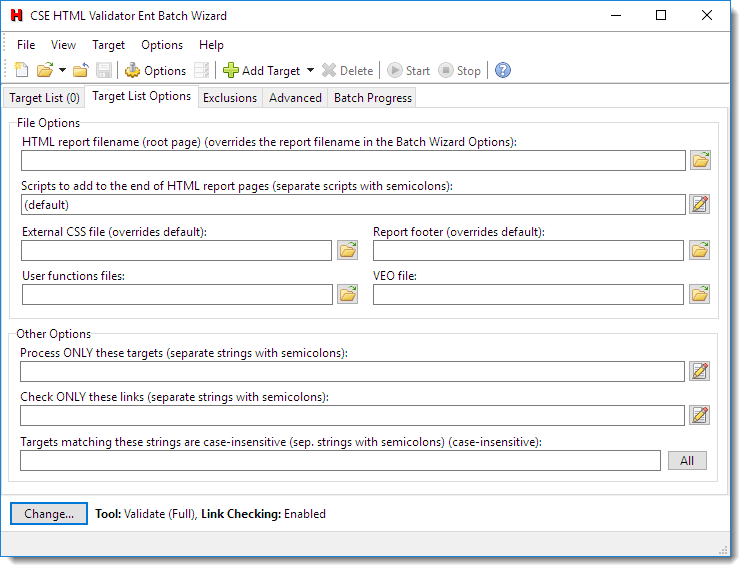The height and width of the screenshot is (572, 746).
Task: Browse for an External CSS file
Action: pyautogui.click(x=348, y=250)
